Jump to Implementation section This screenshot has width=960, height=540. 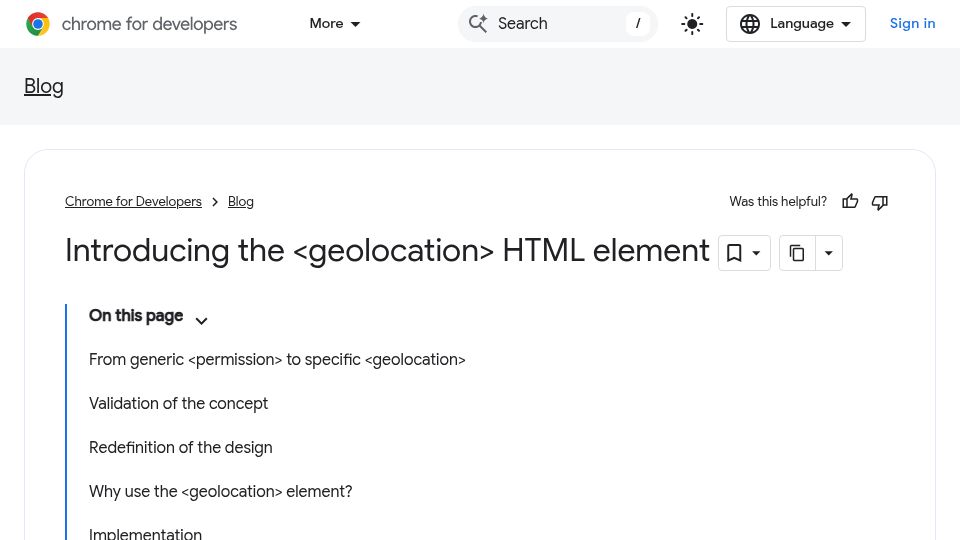145,533
